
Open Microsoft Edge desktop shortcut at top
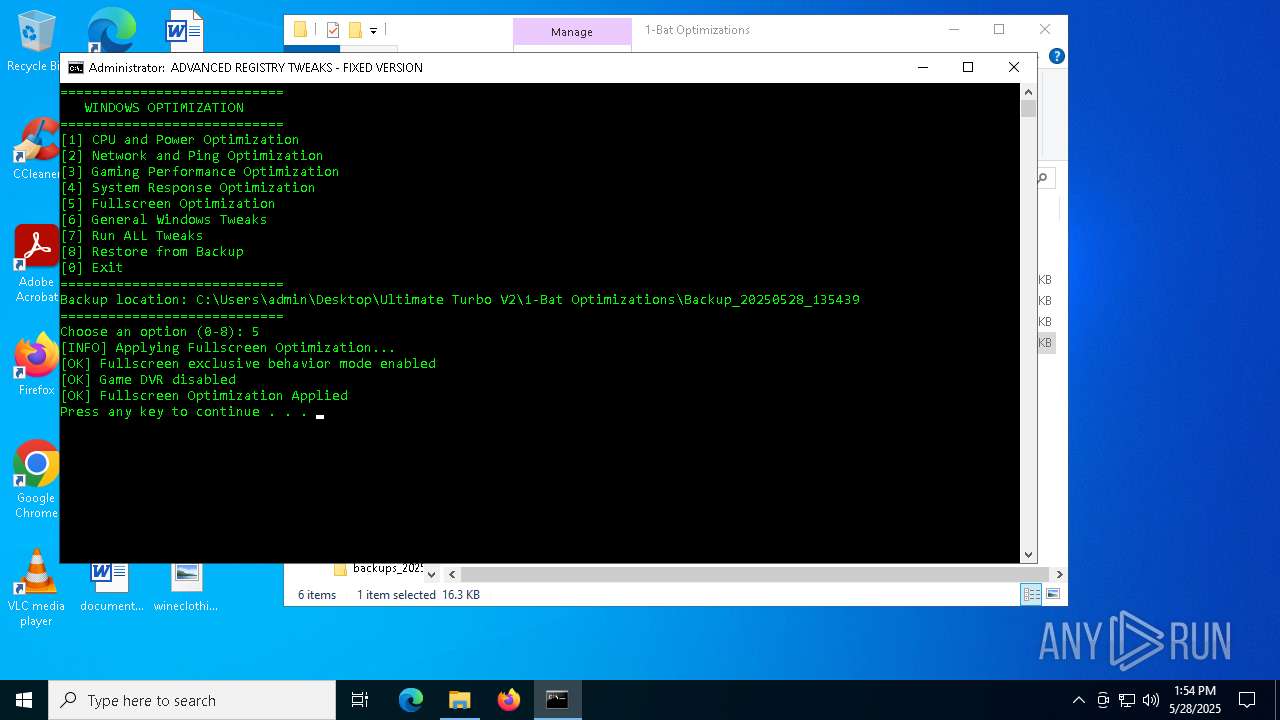[111, 30]
